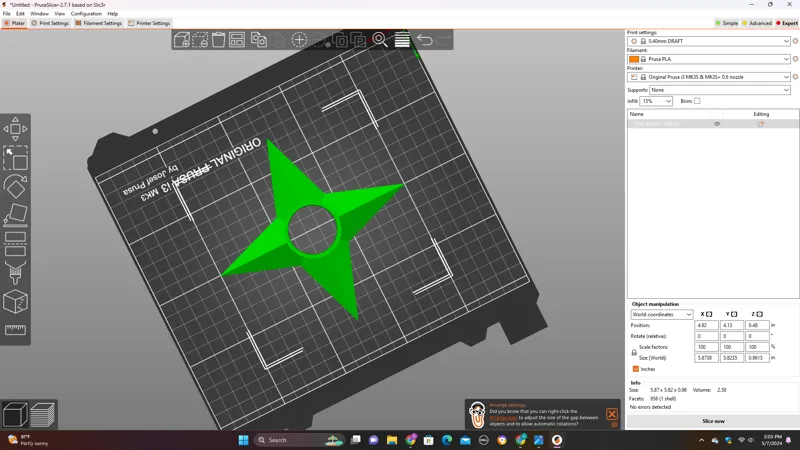
Task: Click the scale factors lock icon
Action: point(634,353)
